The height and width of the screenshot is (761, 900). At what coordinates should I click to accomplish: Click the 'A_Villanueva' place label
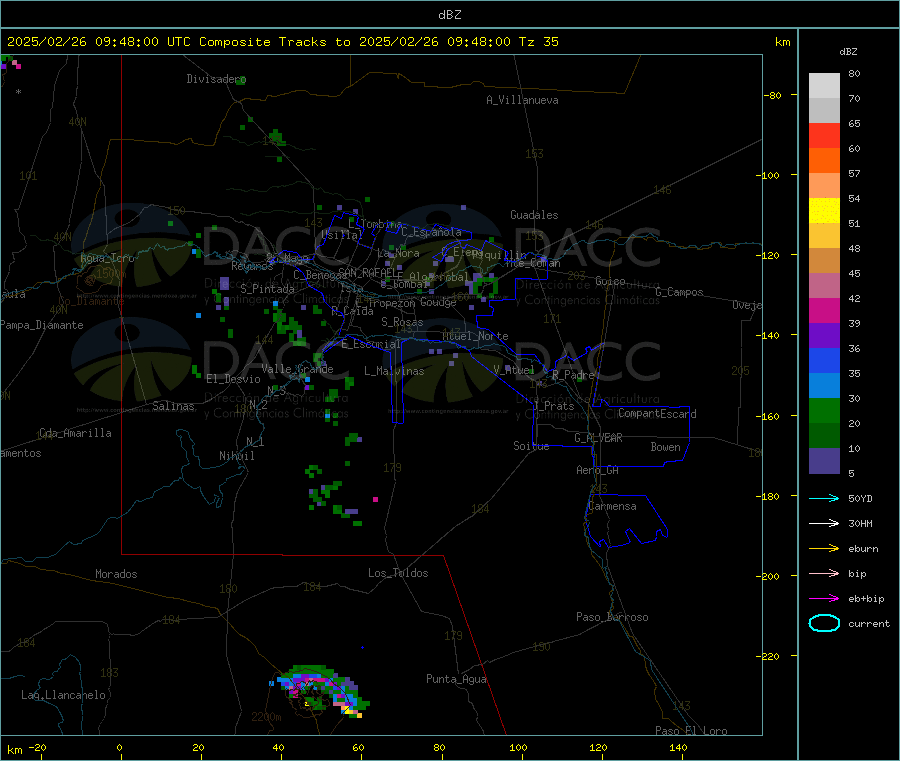tap(522, 100)
